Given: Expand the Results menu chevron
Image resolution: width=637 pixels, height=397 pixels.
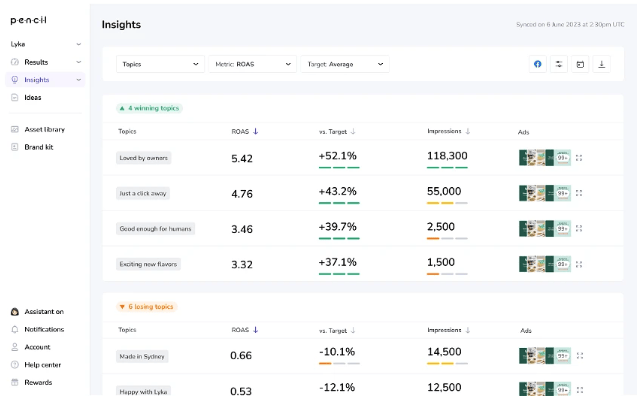Looking at the screenshot, I should [79, 62].
